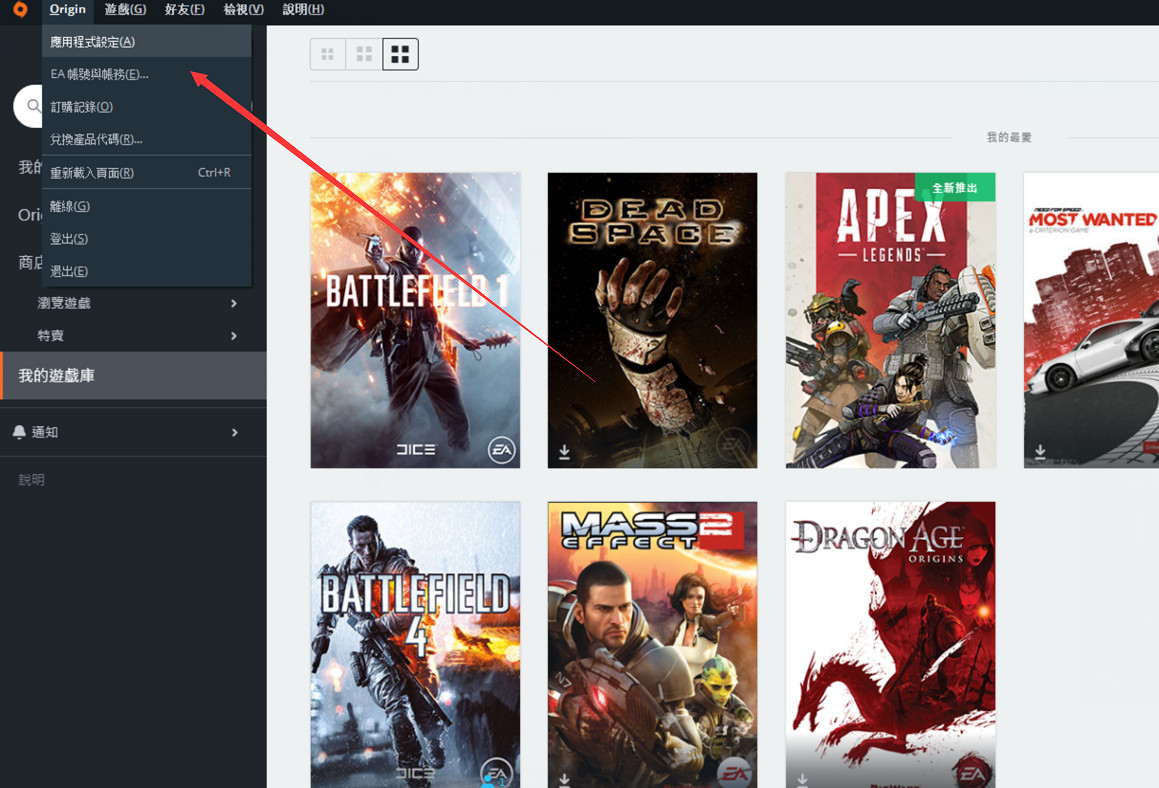
Task: Open the 遊戲(G) menu
Action: coord(125,10)
